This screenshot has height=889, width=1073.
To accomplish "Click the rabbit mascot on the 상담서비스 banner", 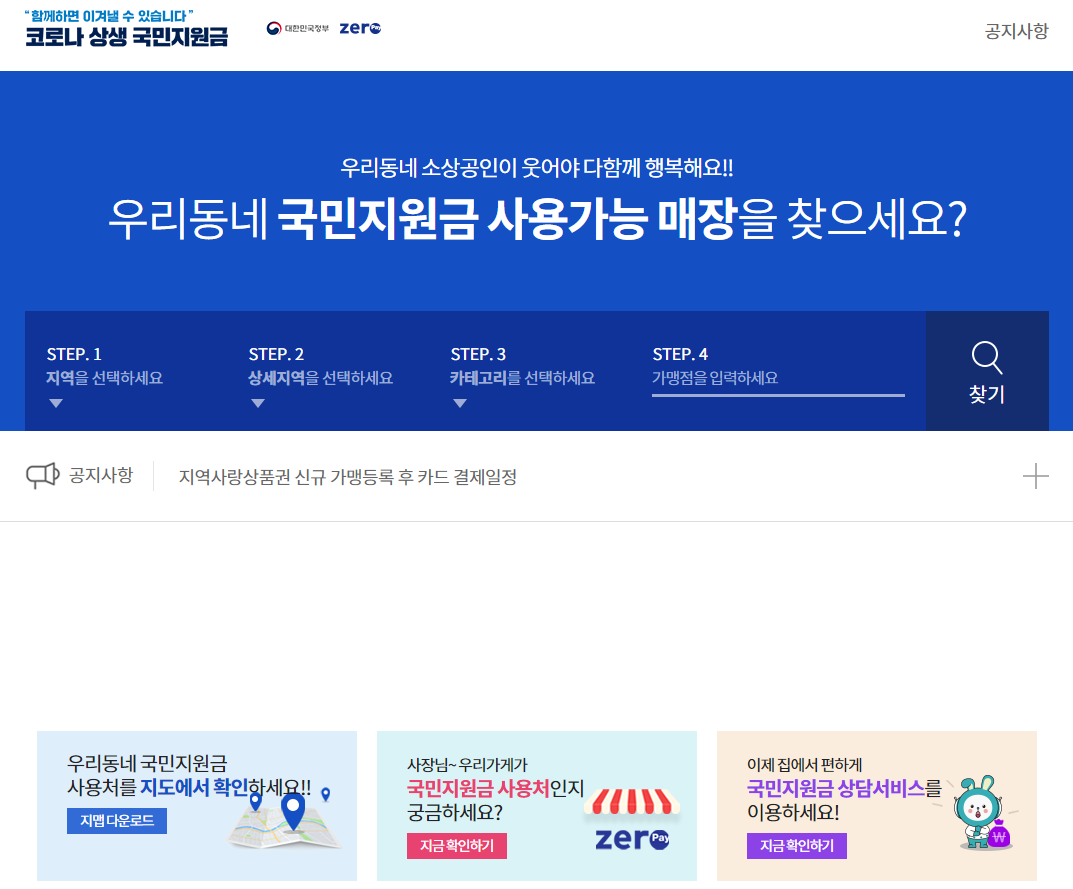I will [983, 812].
